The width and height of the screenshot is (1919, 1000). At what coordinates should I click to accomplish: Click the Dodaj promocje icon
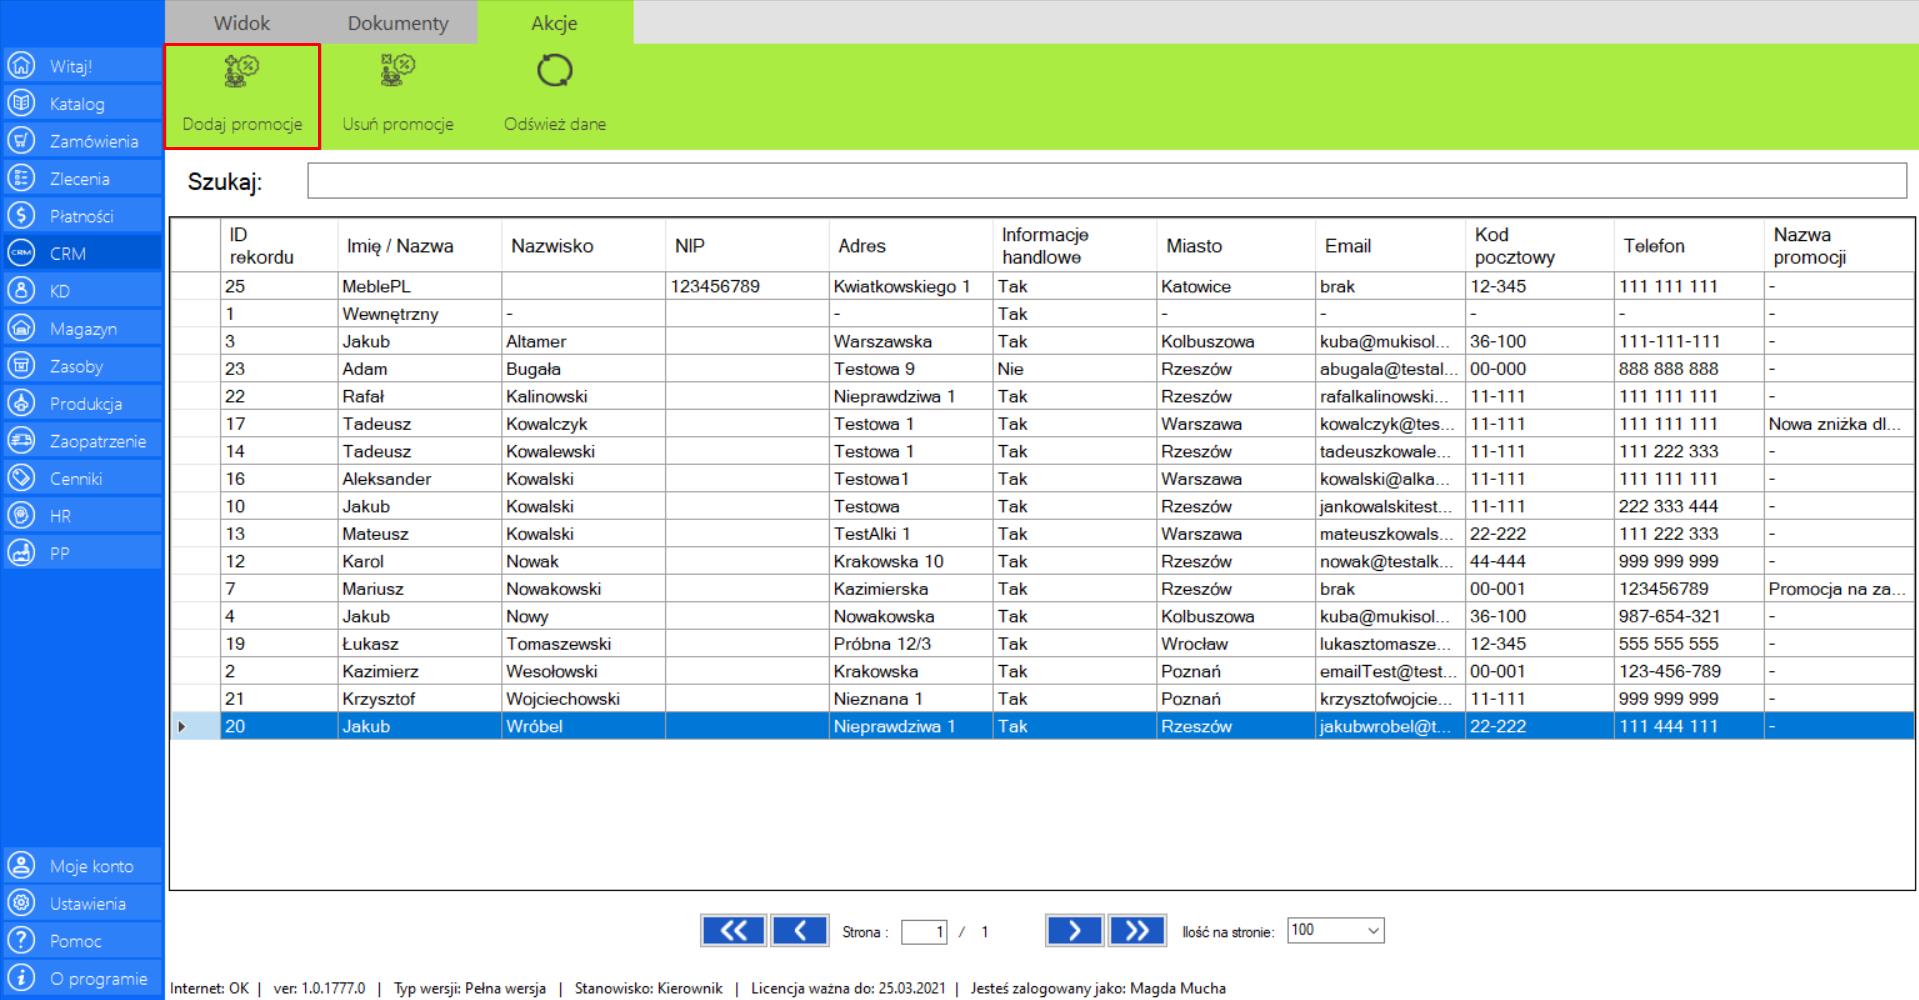coord(242,71)
